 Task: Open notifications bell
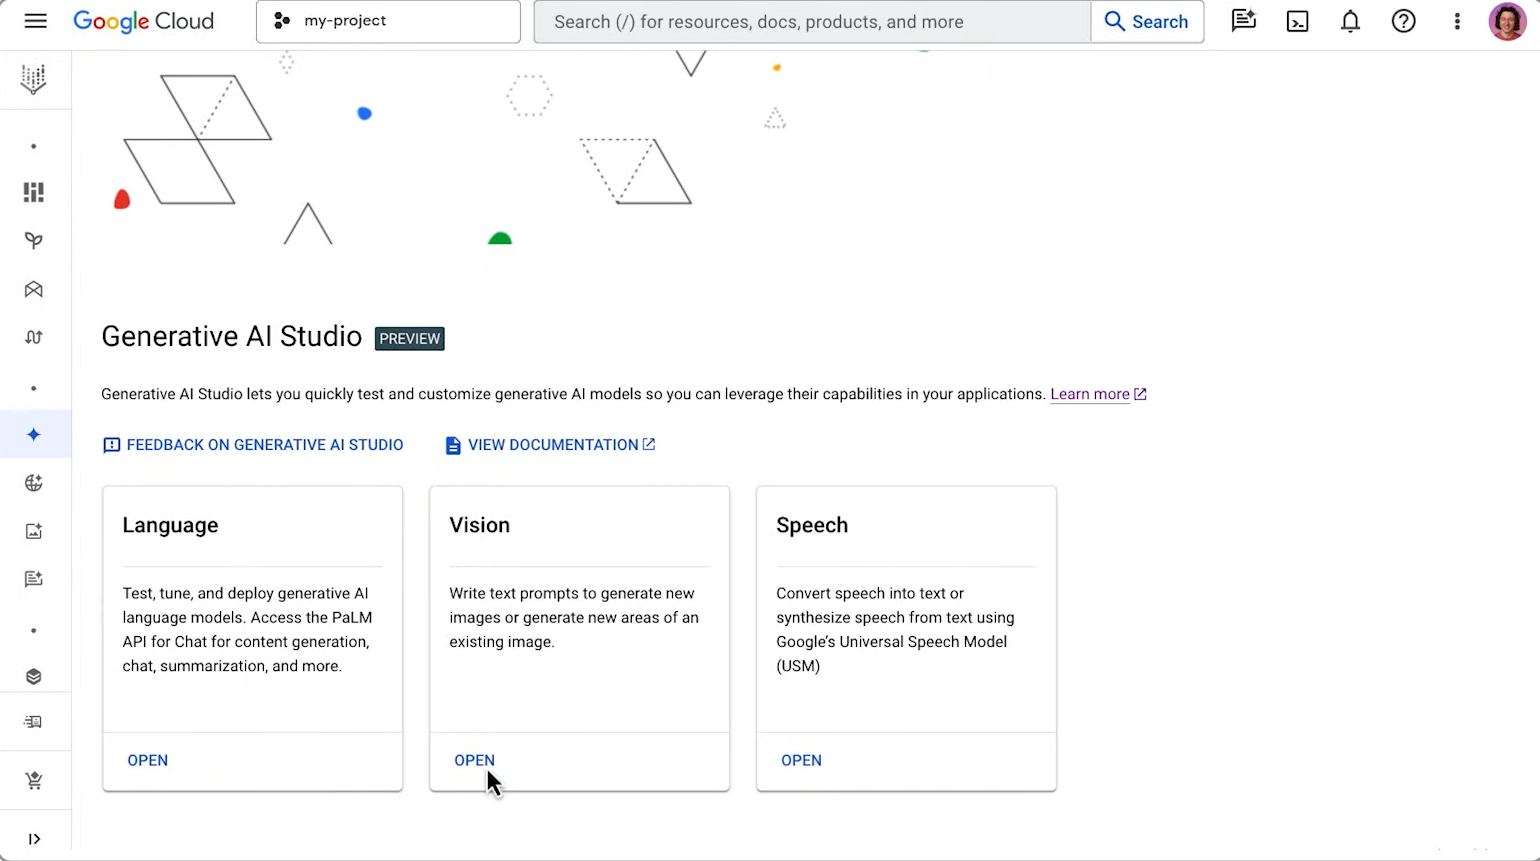coord(1350,21)
